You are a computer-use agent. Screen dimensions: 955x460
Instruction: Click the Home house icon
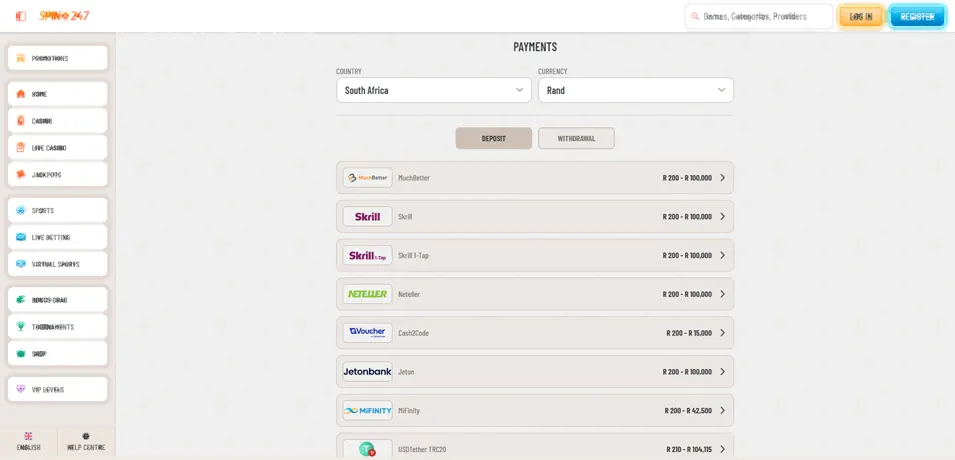tap(21, 94)
